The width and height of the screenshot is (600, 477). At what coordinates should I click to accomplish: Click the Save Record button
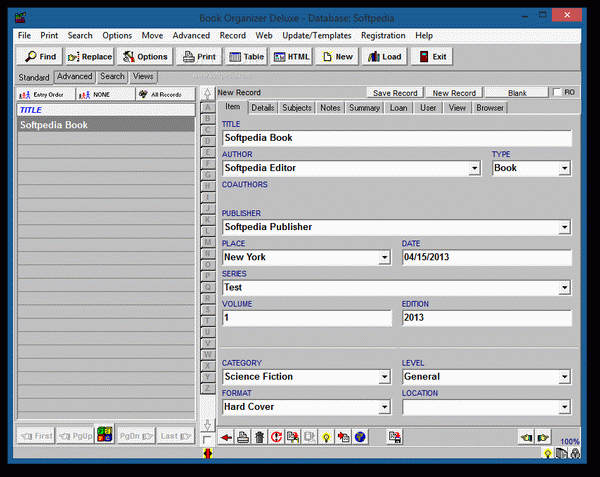point(395,92)
